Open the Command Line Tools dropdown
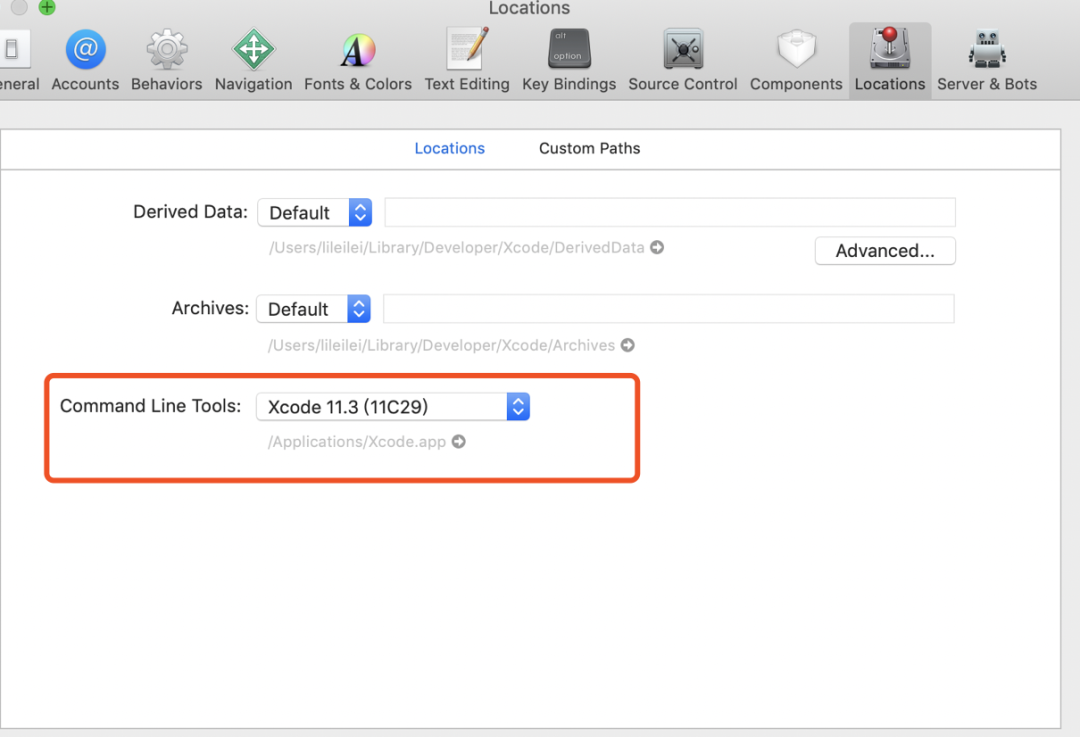The height and width of the screenshot is (737, 1080). (x=393, y=406)
